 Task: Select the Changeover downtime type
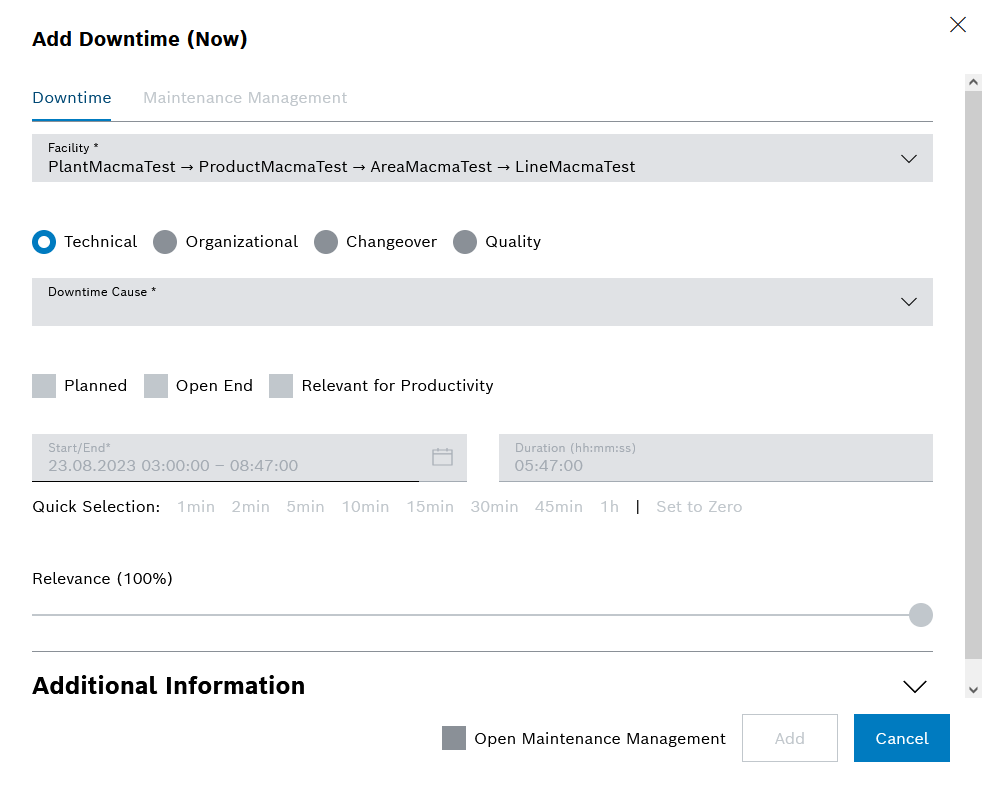pos(326,242)
